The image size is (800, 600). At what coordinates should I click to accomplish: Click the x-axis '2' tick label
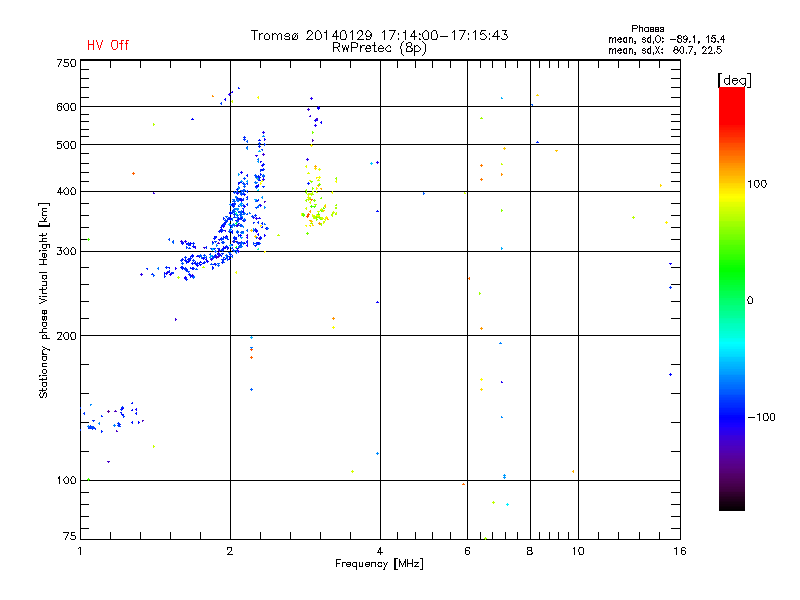tap(230, 551)
